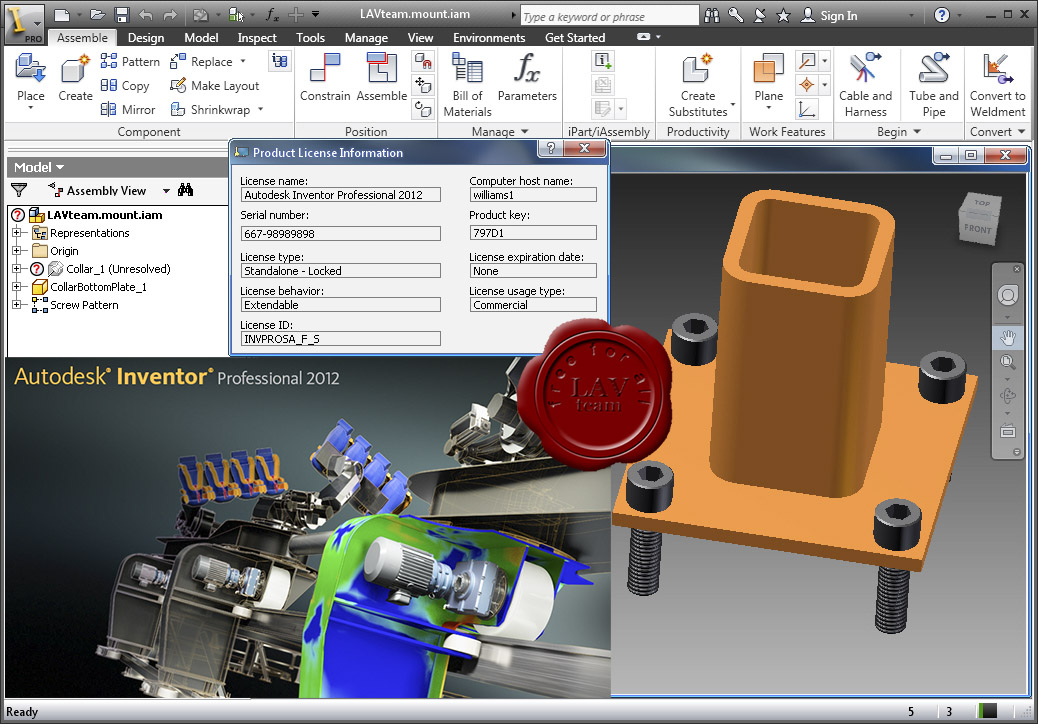Click the Orbit tool in navigation bar
The image size is (1038, 724).
[1008, 396]
